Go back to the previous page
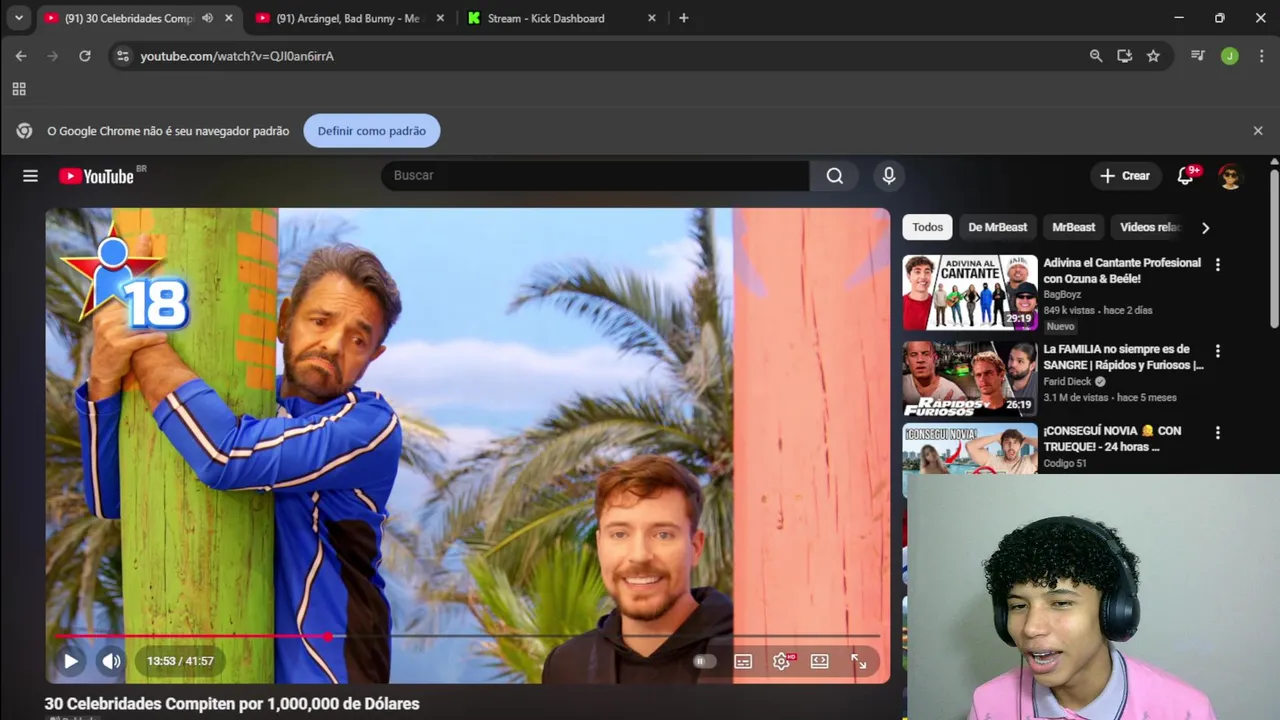The width and height of the screenshot is (1280, 720). click(x=21, y=56)
